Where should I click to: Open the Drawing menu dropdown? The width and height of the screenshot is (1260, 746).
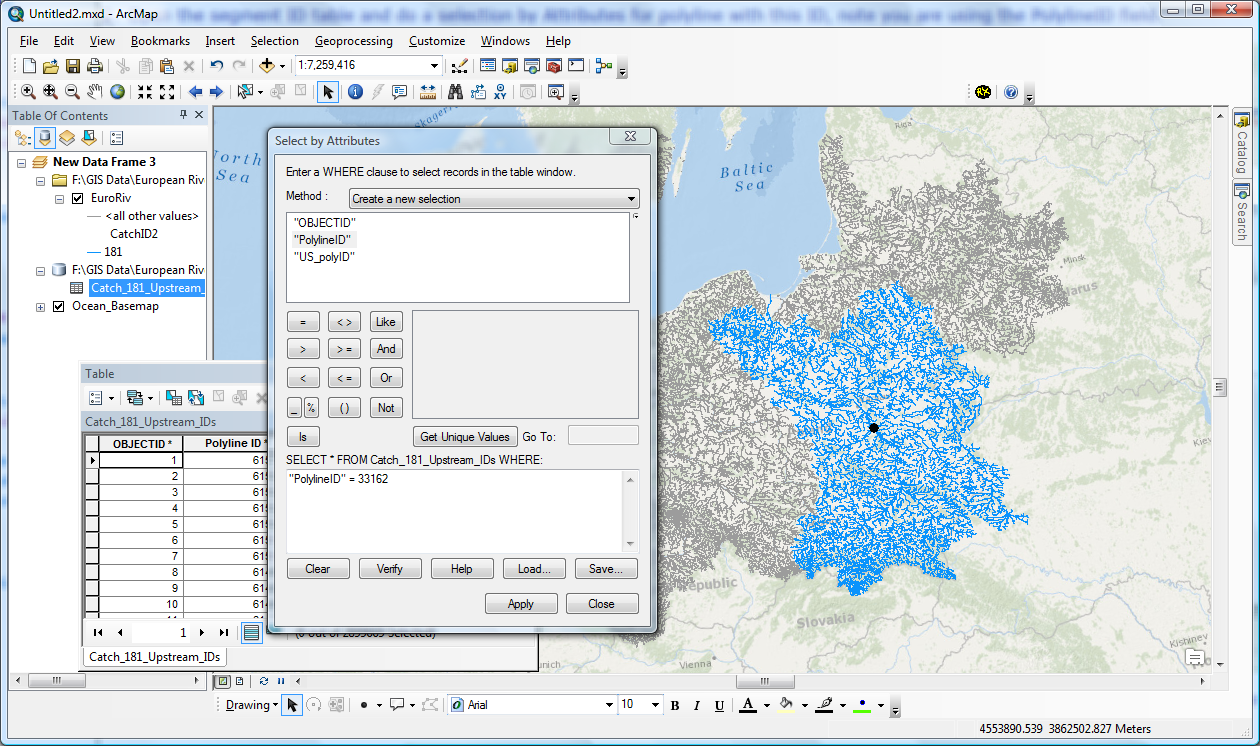(x=251, y=705)
